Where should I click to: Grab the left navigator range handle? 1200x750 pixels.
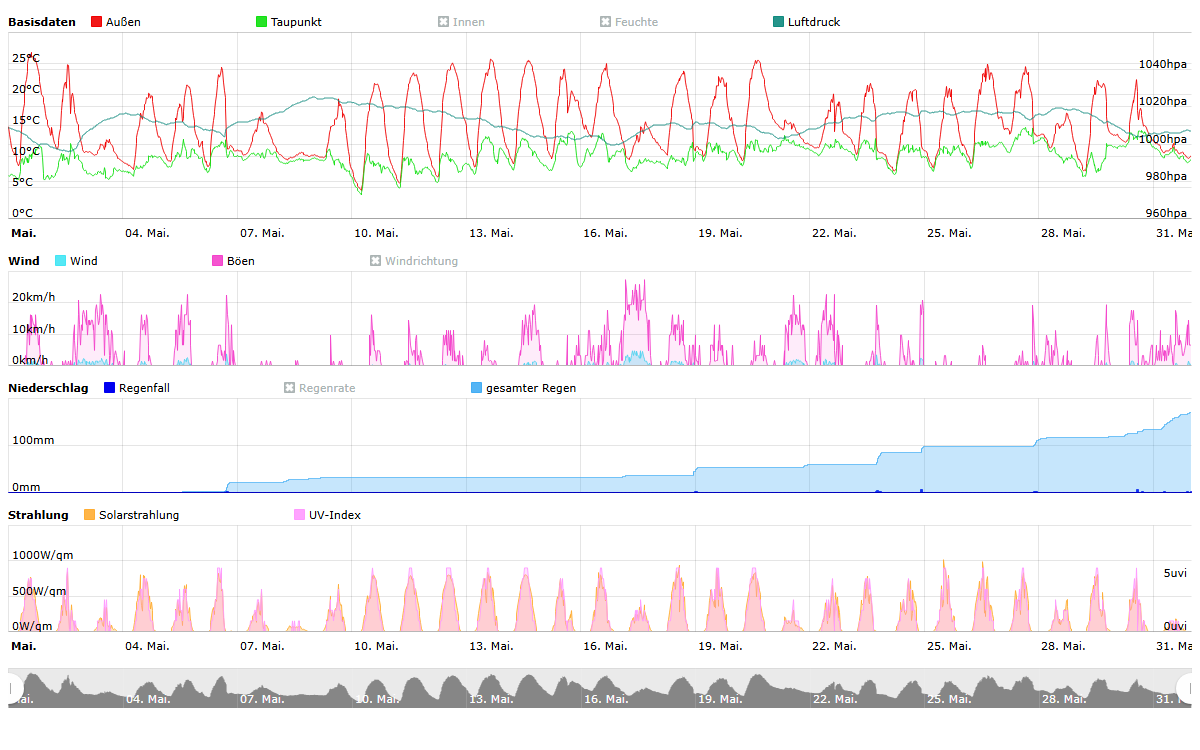[x=14, y=687]
